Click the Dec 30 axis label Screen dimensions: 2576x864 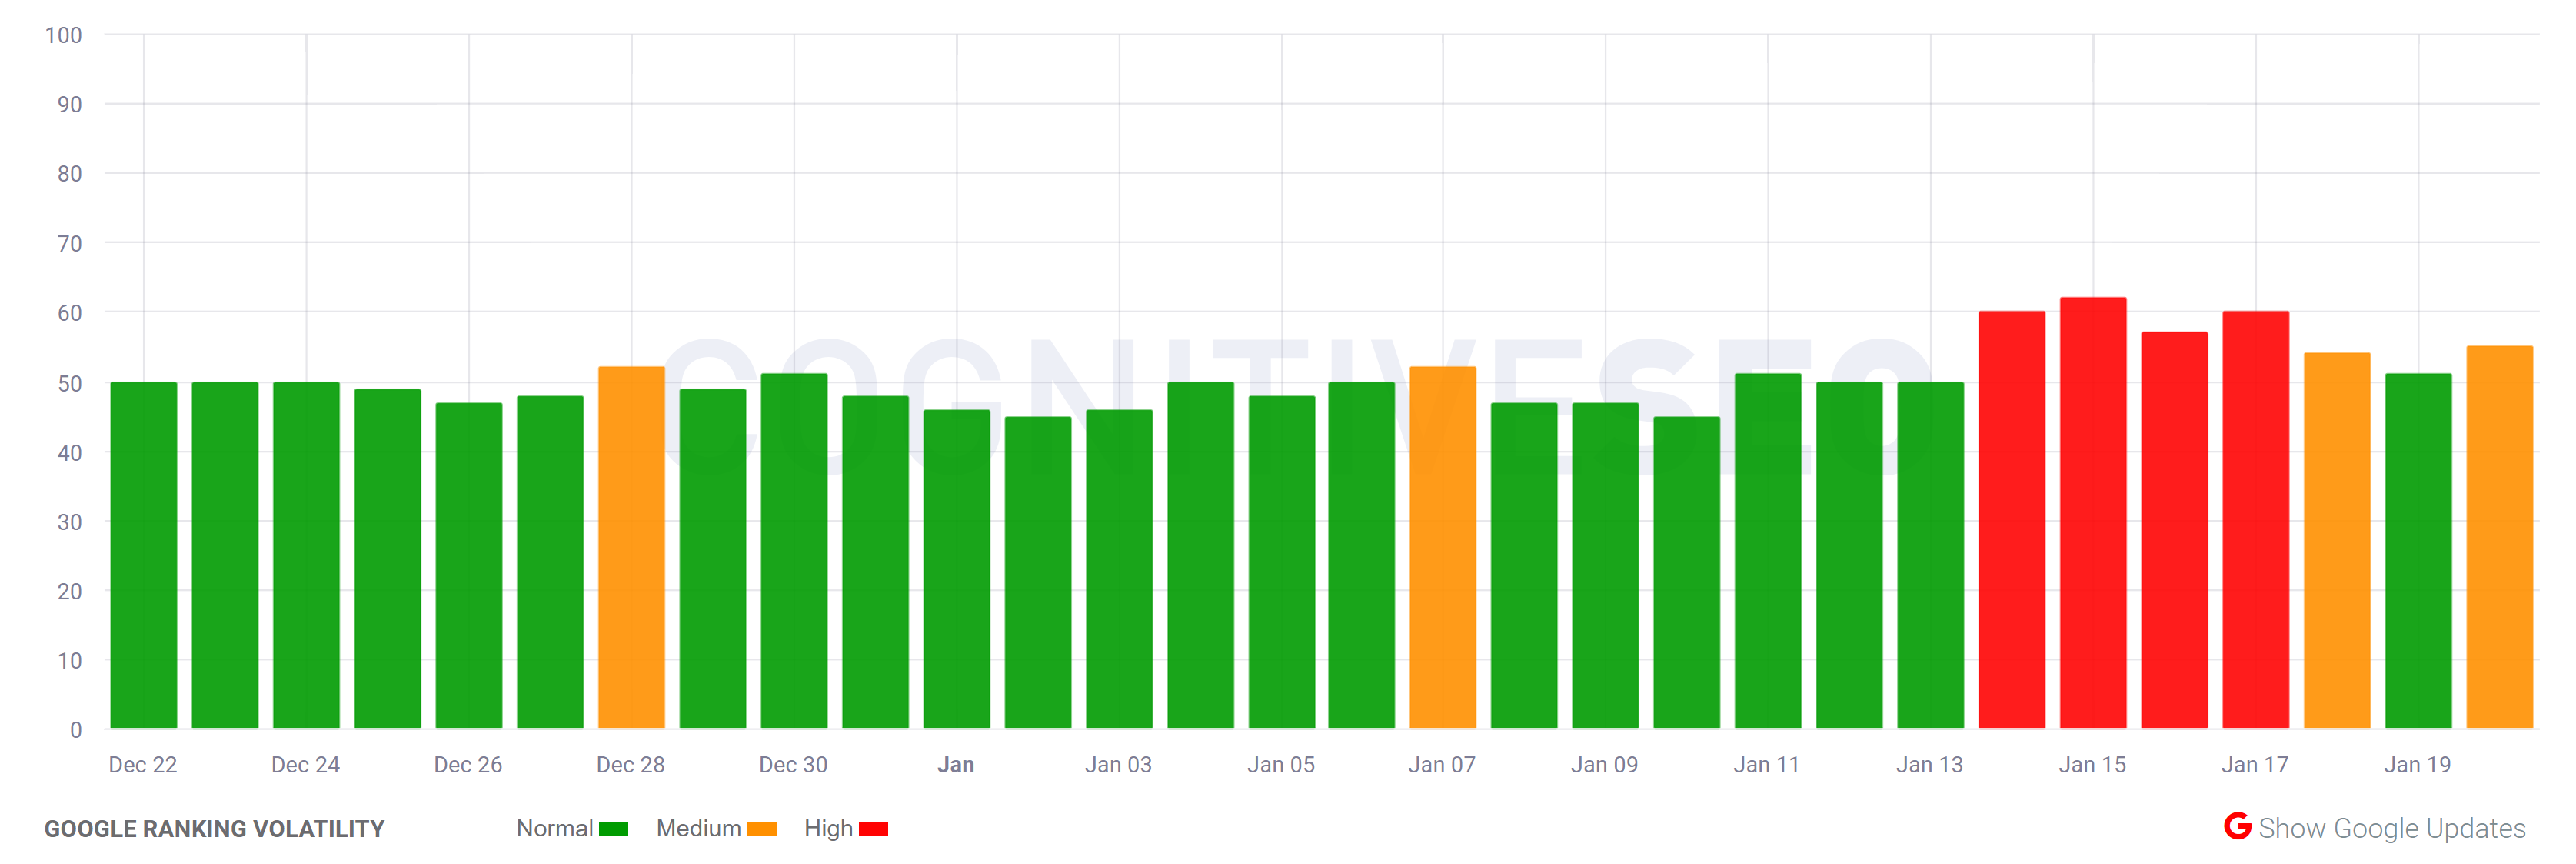click(794, 763)
